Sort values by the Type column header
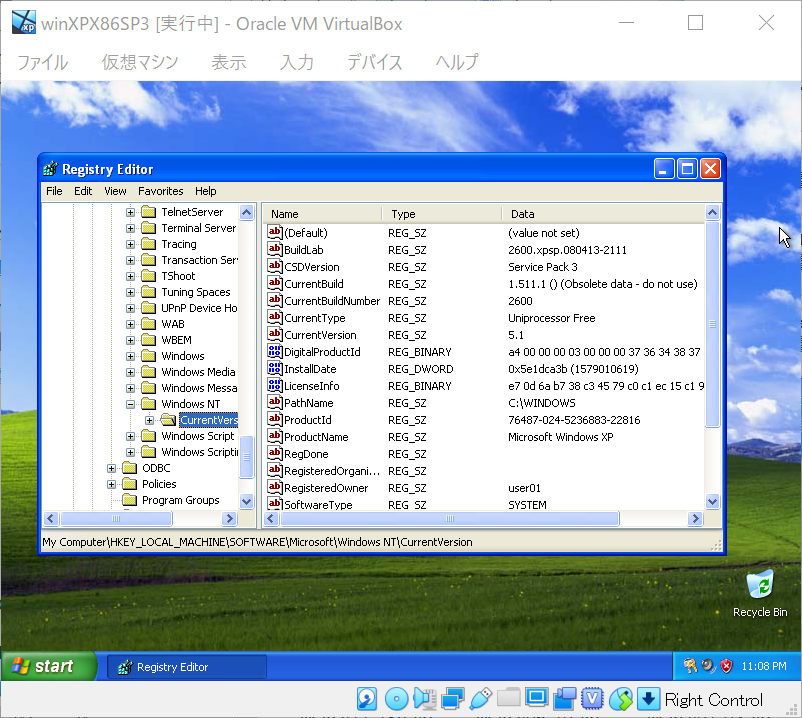 click(x=442, y=214)
